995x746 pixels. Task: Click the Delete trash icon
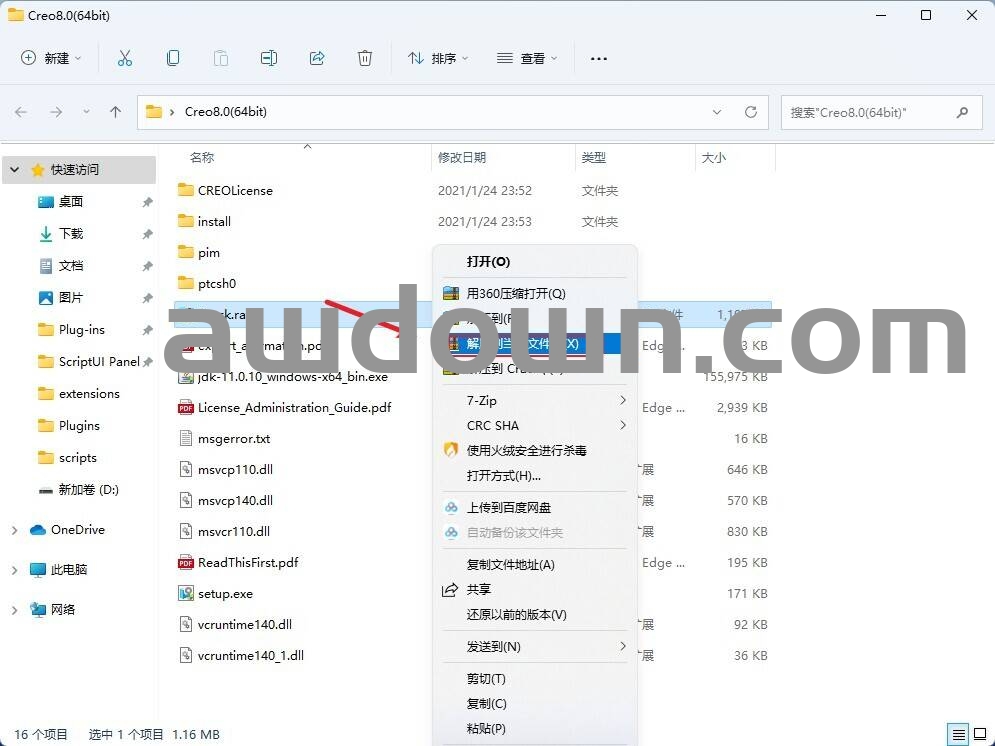tap(365, 59)
